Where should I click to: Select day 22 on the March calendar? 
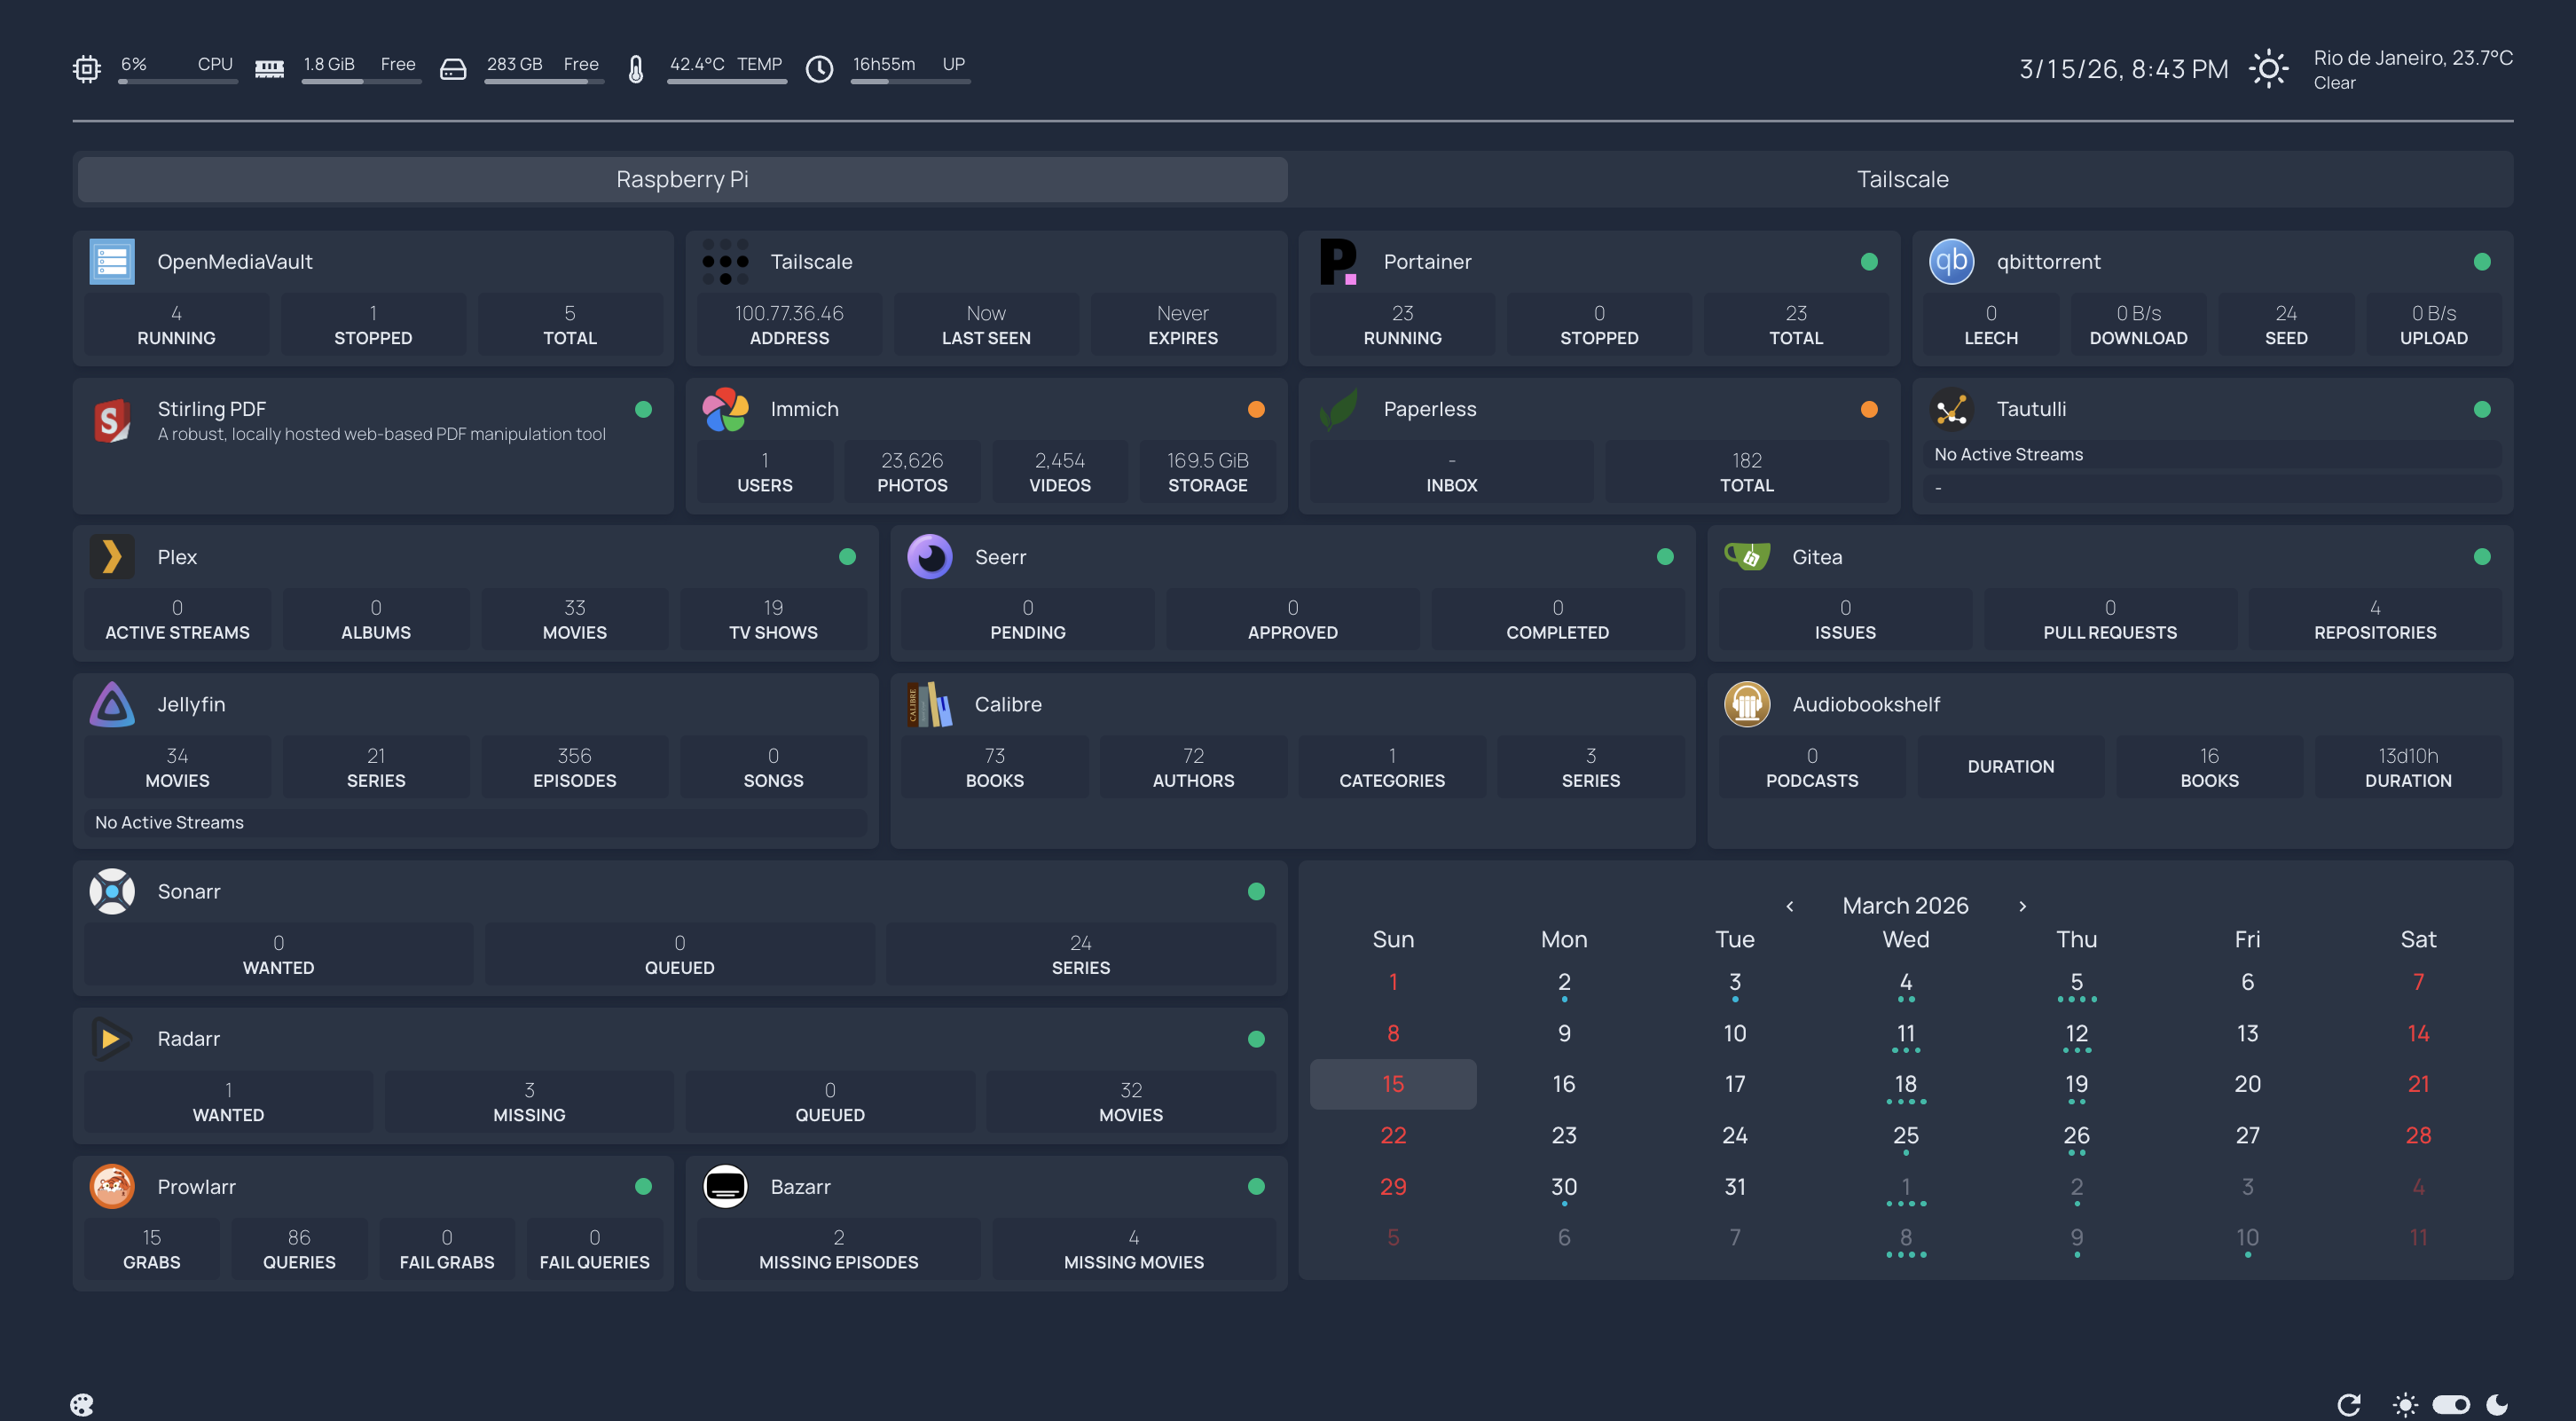coord(1392,1135)
